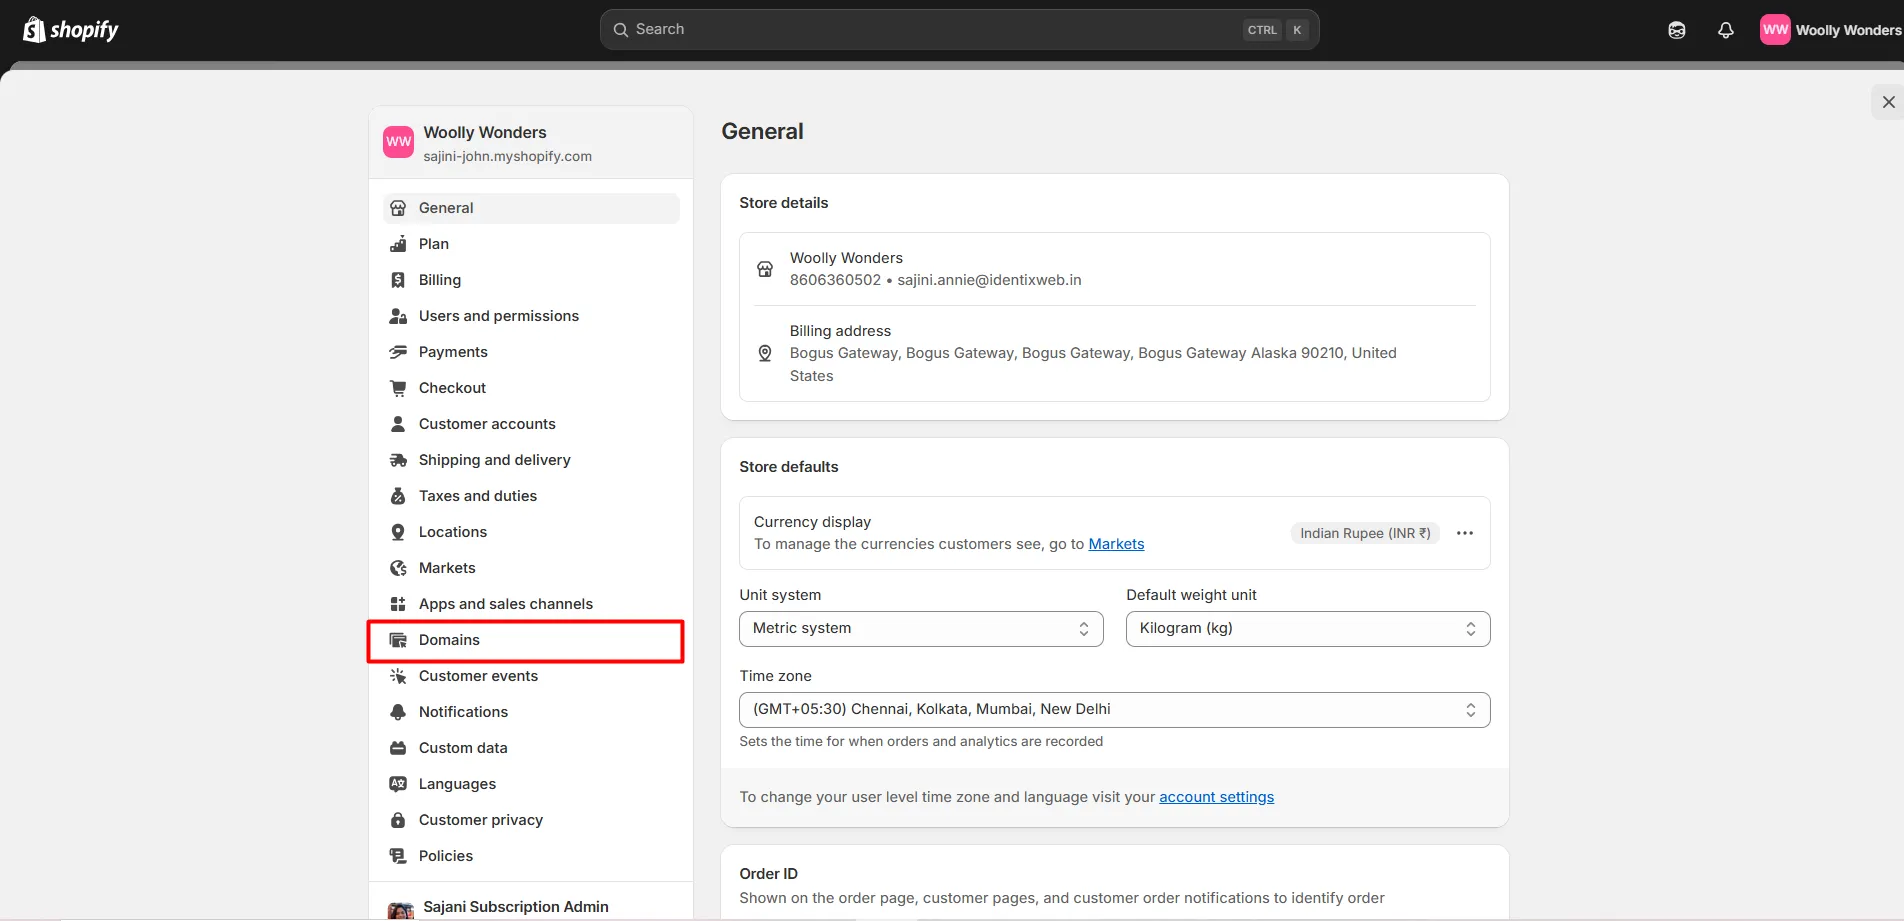Select Shipping and delivery
Screen dimensions: 1904x921
tap(531, 460)
